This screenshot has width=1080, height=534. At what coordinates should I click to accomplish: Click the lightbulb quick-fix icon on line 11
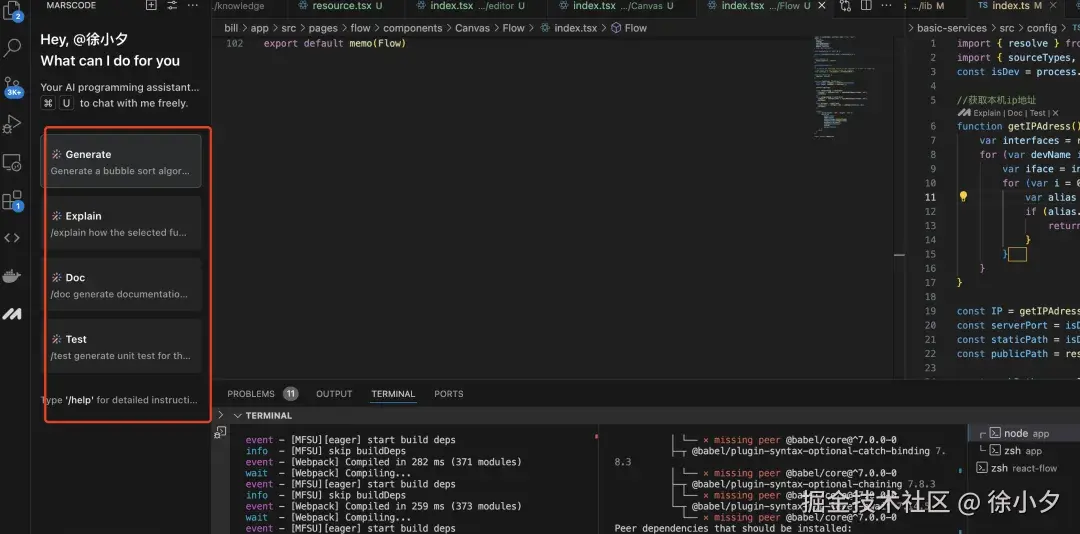[x=964, y=196]
